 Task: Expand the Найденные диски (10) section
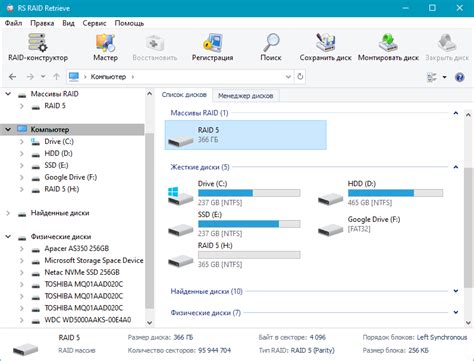[456, 291]
